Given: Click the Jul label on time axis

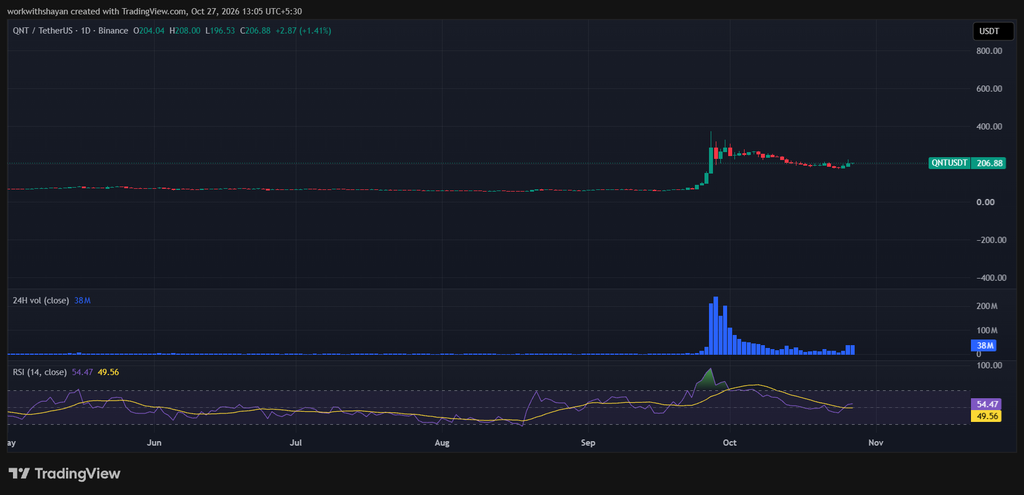Looking at the screenshot, I should tap(296, 443).
